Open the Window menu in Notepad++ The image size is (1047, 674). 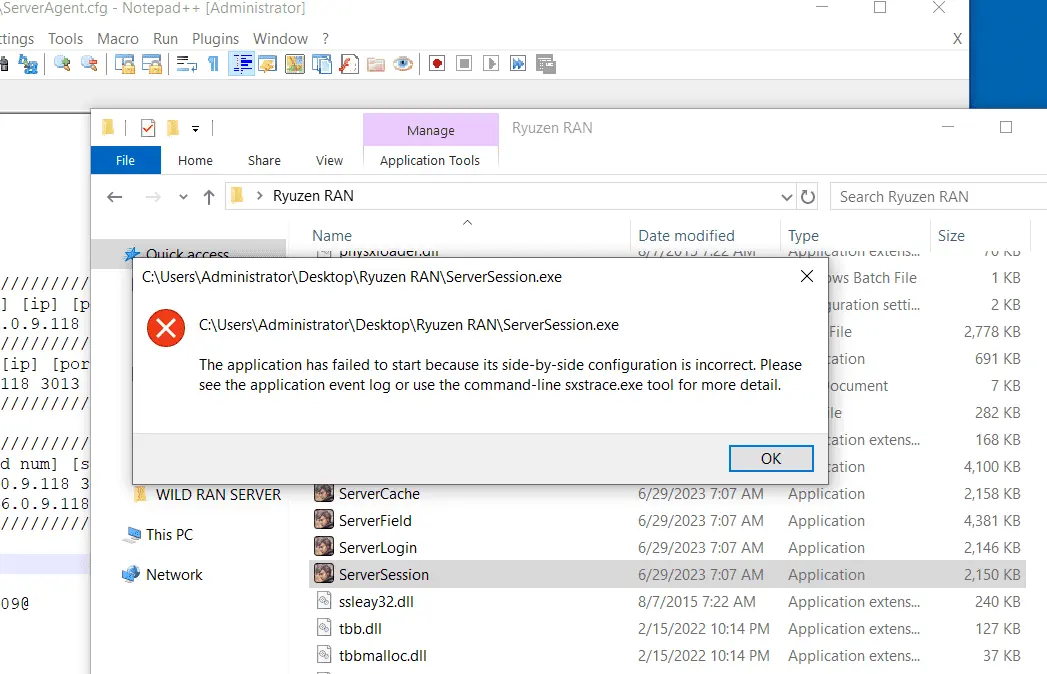coord(280,39)
